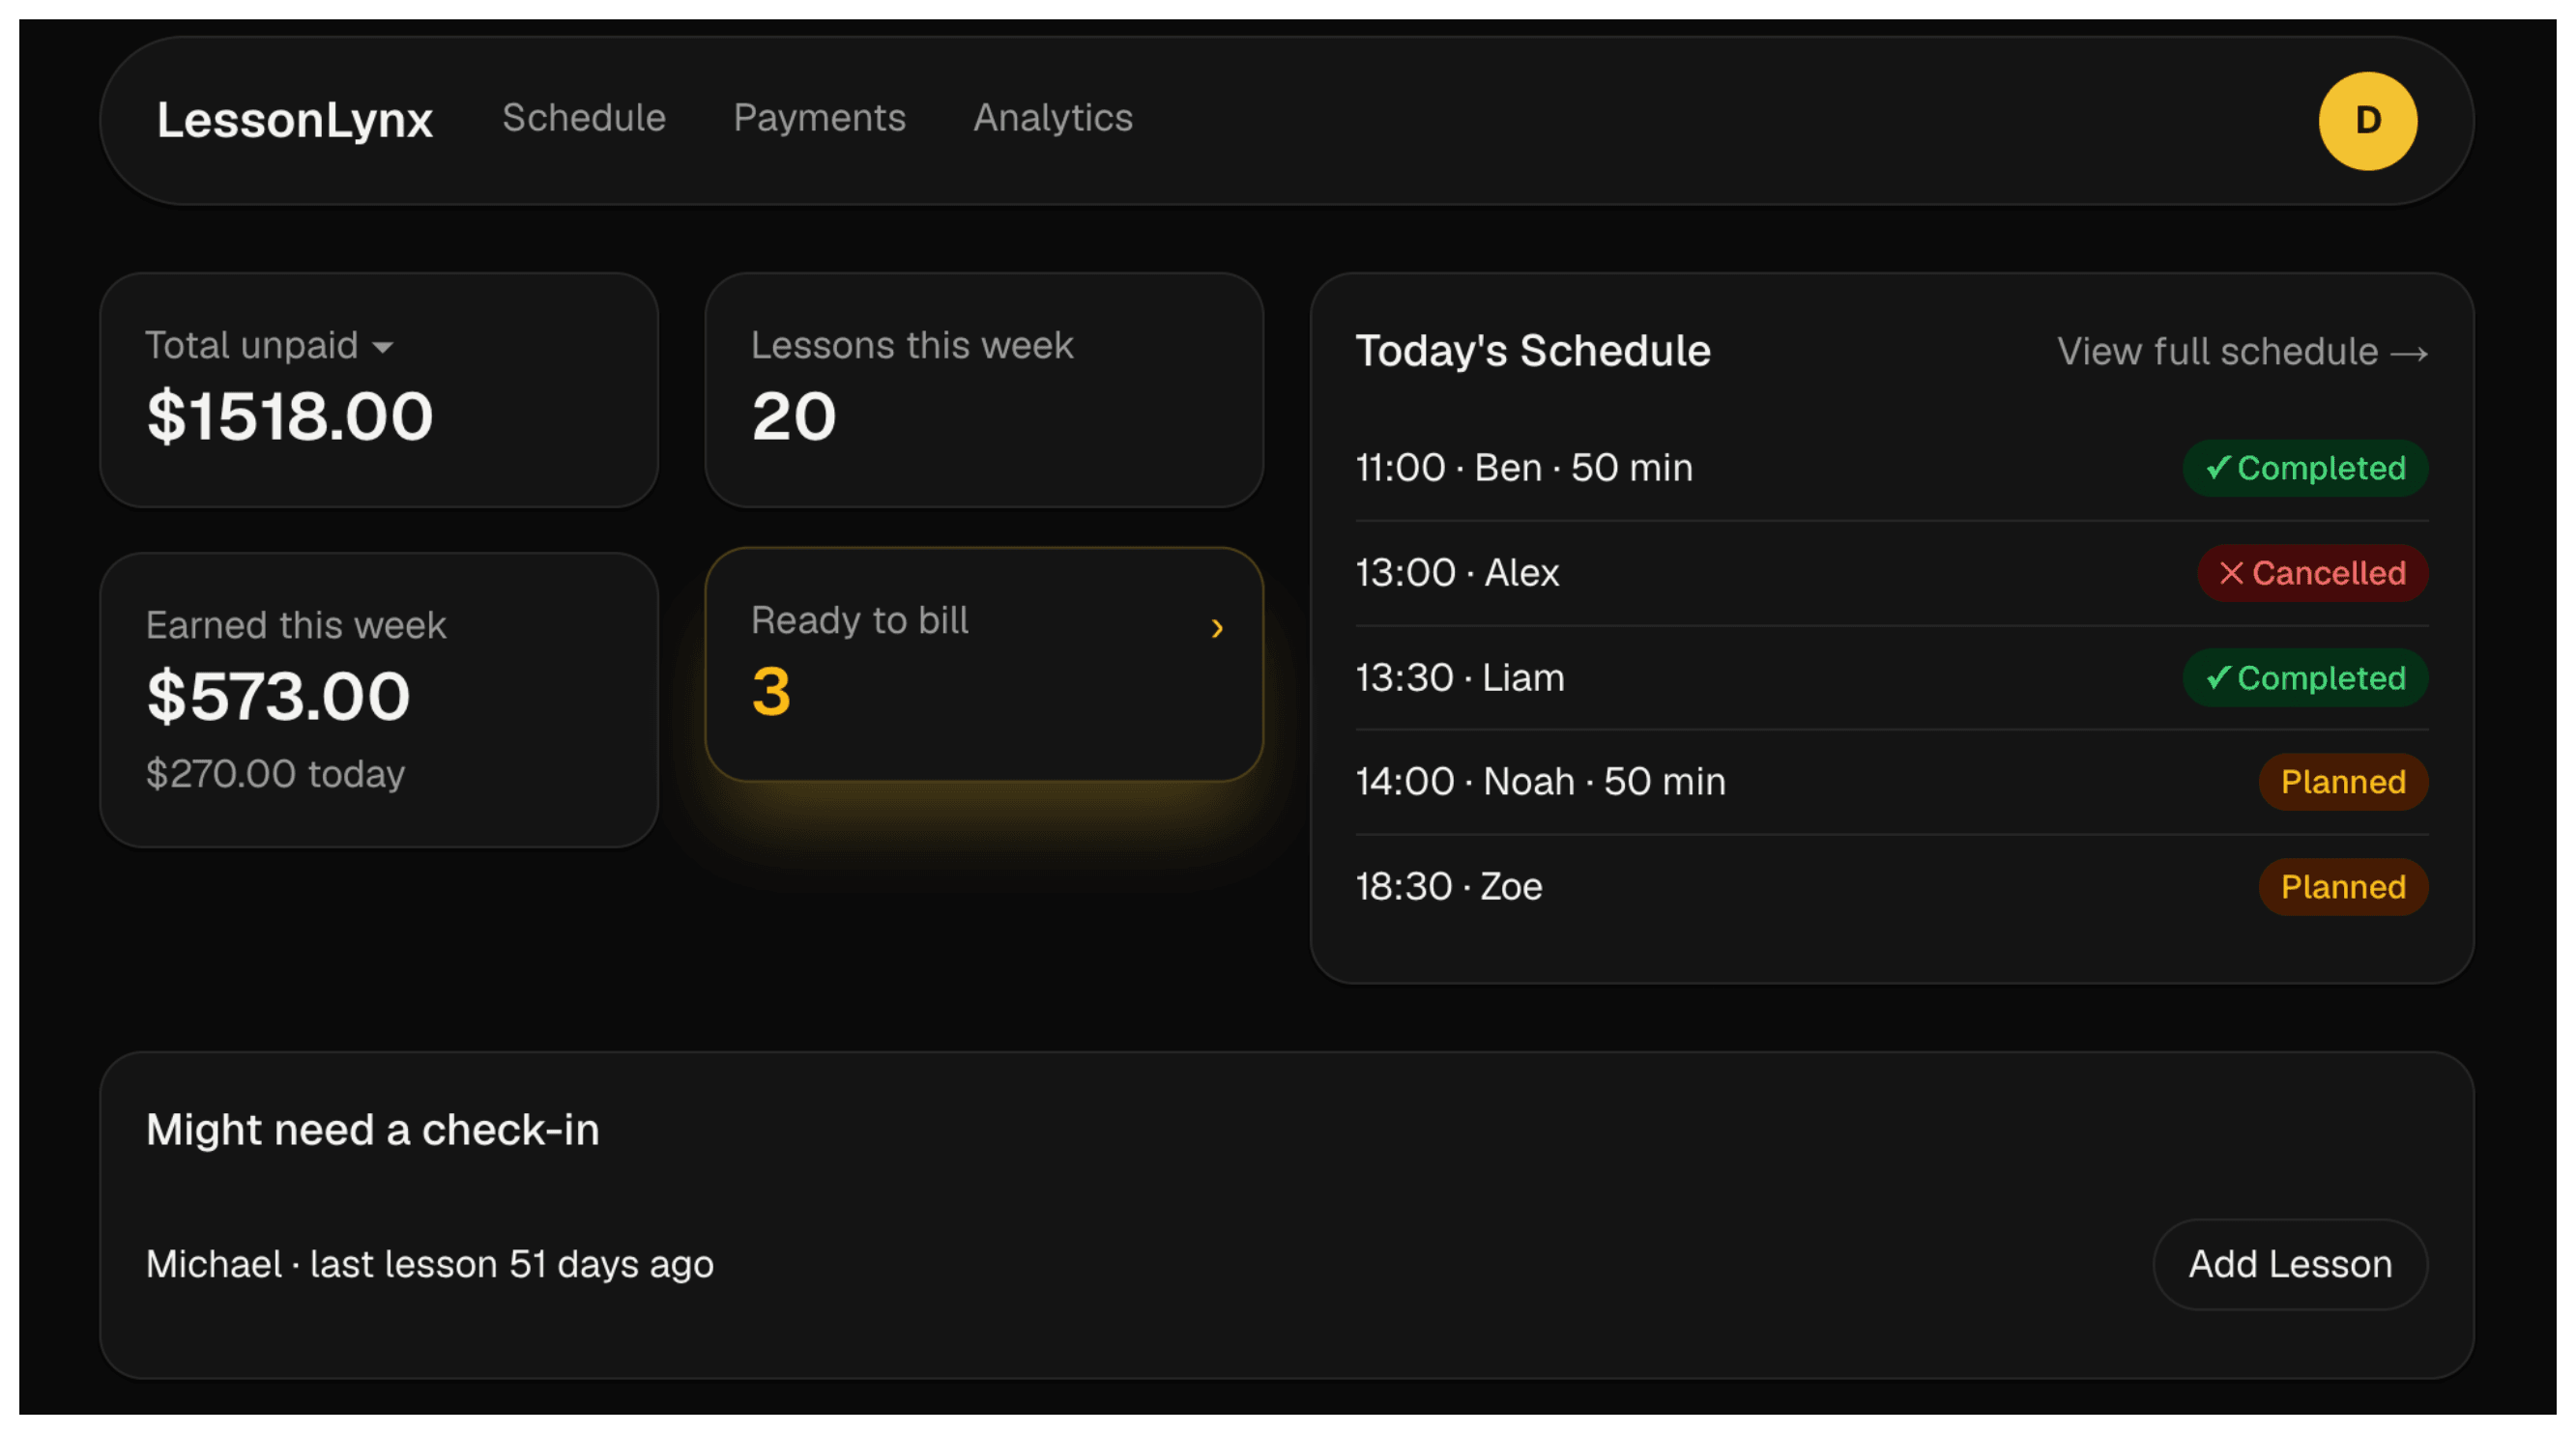Select the 13:00 · Alex lesson row
2576x1434 pixels.
[1891, 573]
